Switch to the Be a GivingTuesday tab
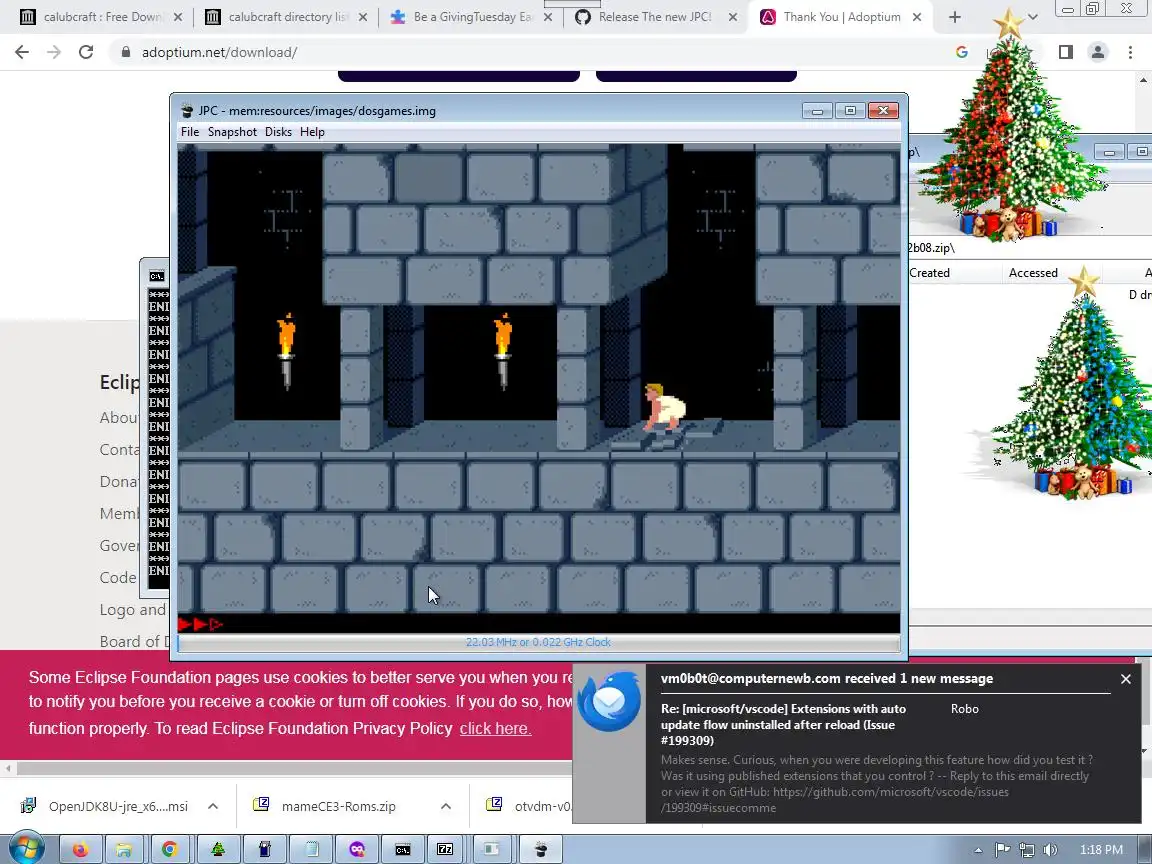1152x864 pixels. 472,16
